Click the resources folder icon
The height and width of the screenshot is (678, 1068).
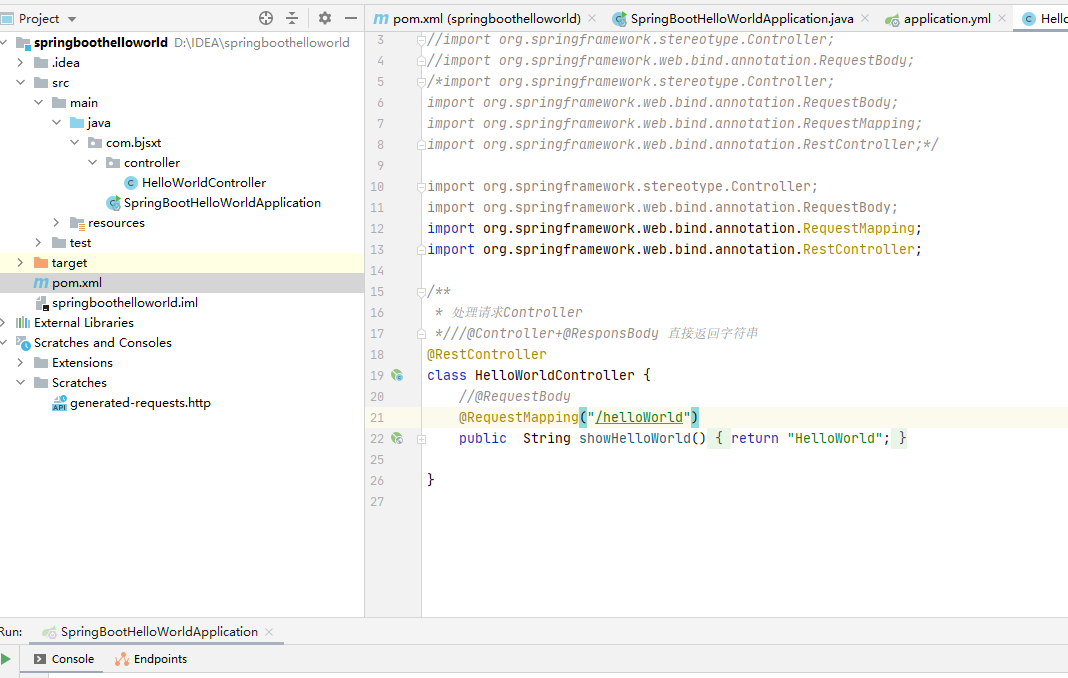(77, 223)
